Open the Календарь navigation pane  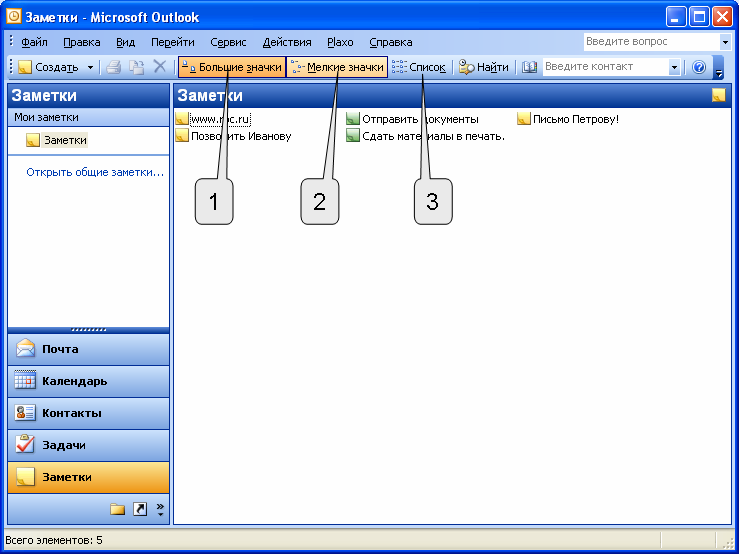(x=89, y=381)
